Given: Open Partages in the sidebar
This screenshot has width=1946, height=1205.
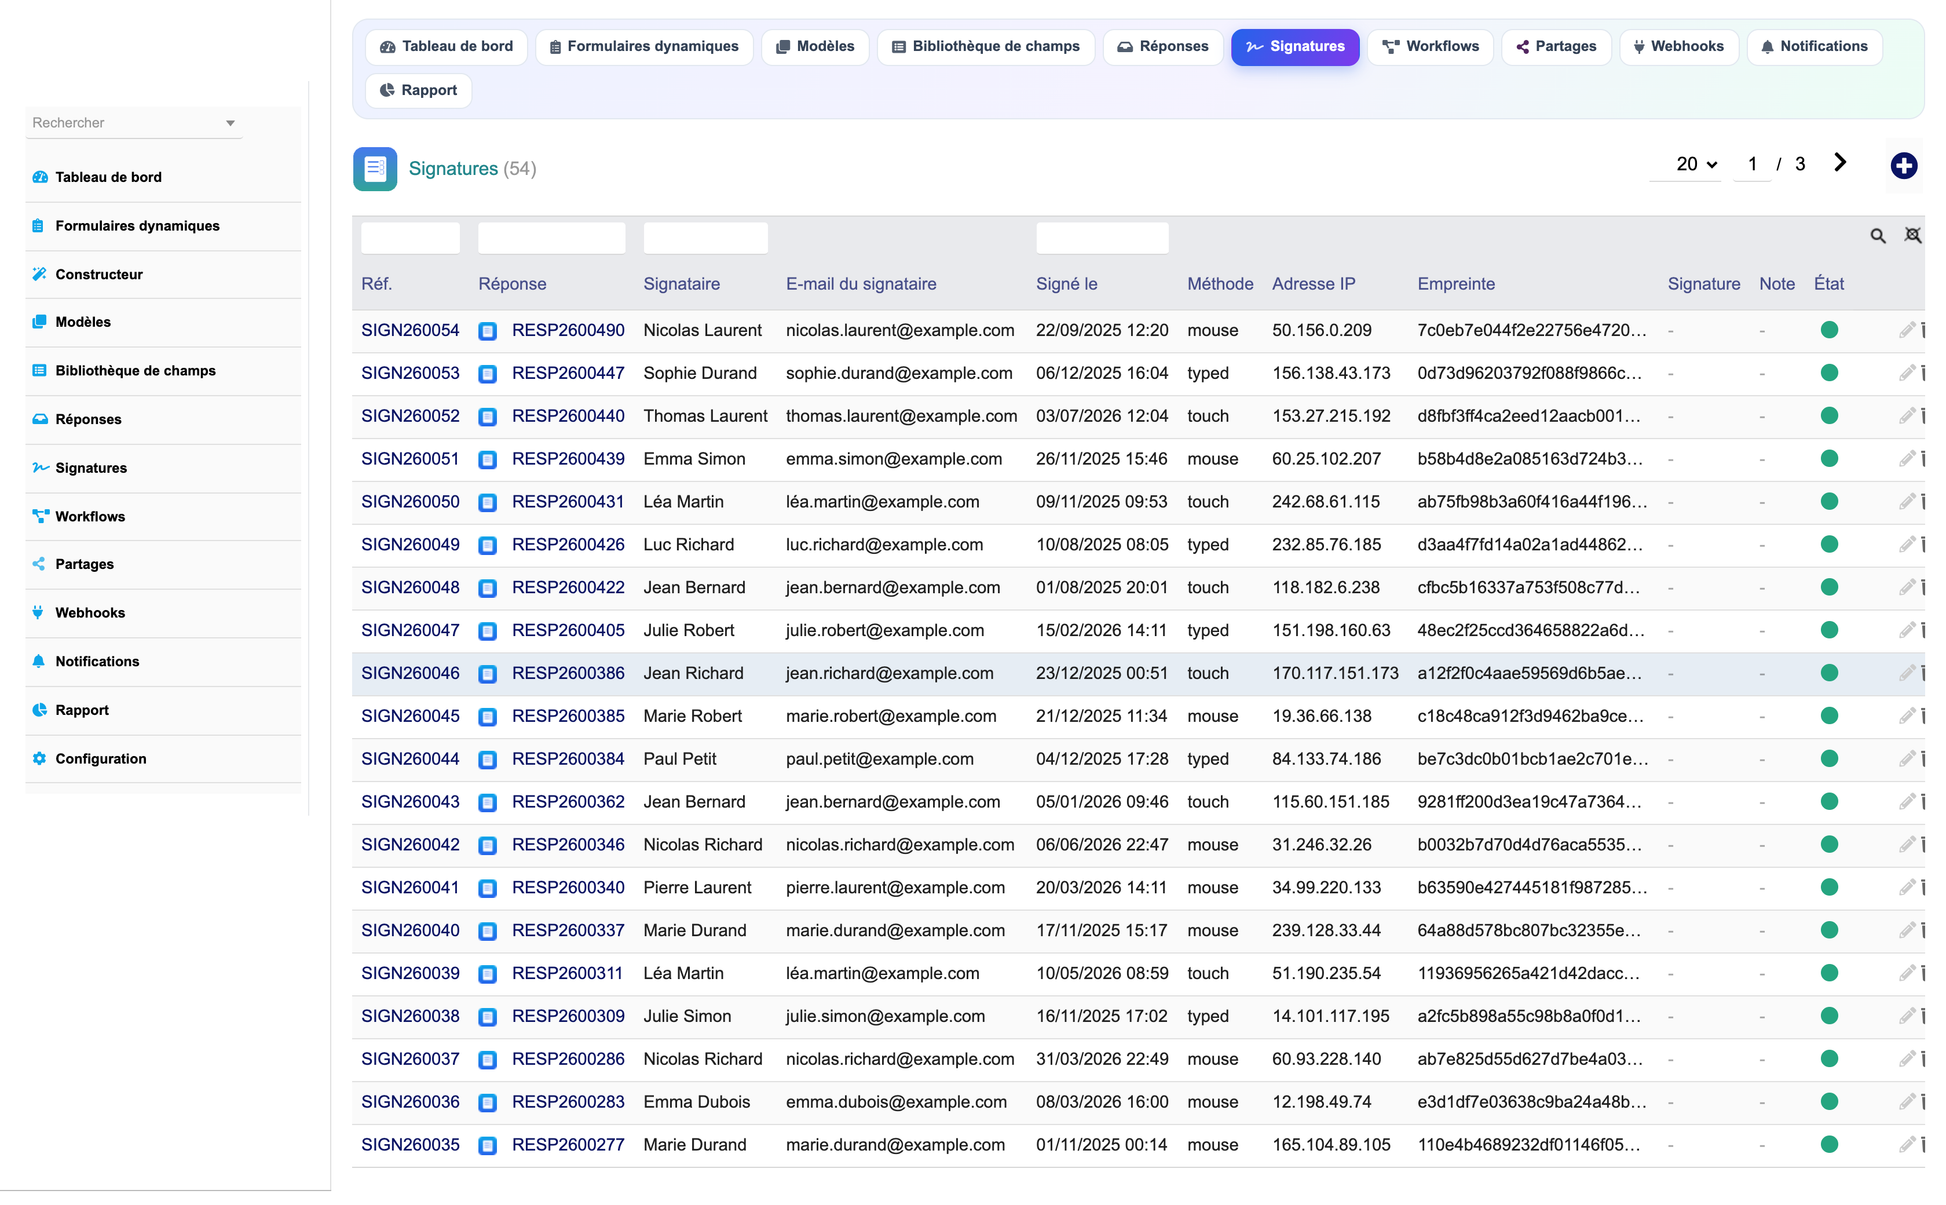Looking at the screenshot, I should [x=84, y=564].
